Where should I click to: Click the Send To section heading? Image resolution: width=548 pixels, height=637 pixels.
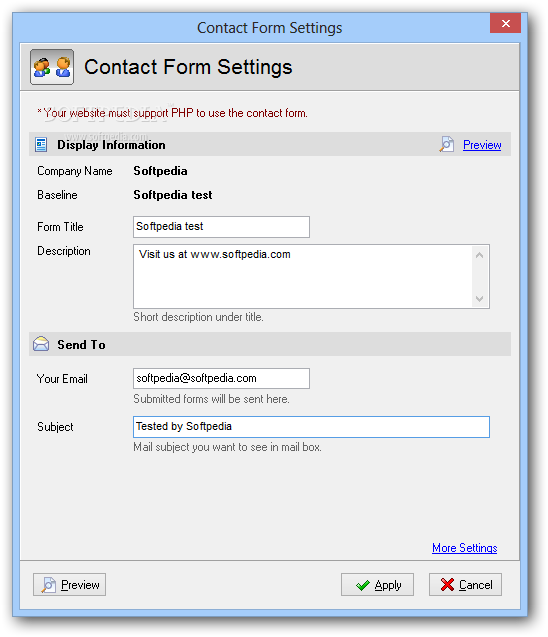81,344
